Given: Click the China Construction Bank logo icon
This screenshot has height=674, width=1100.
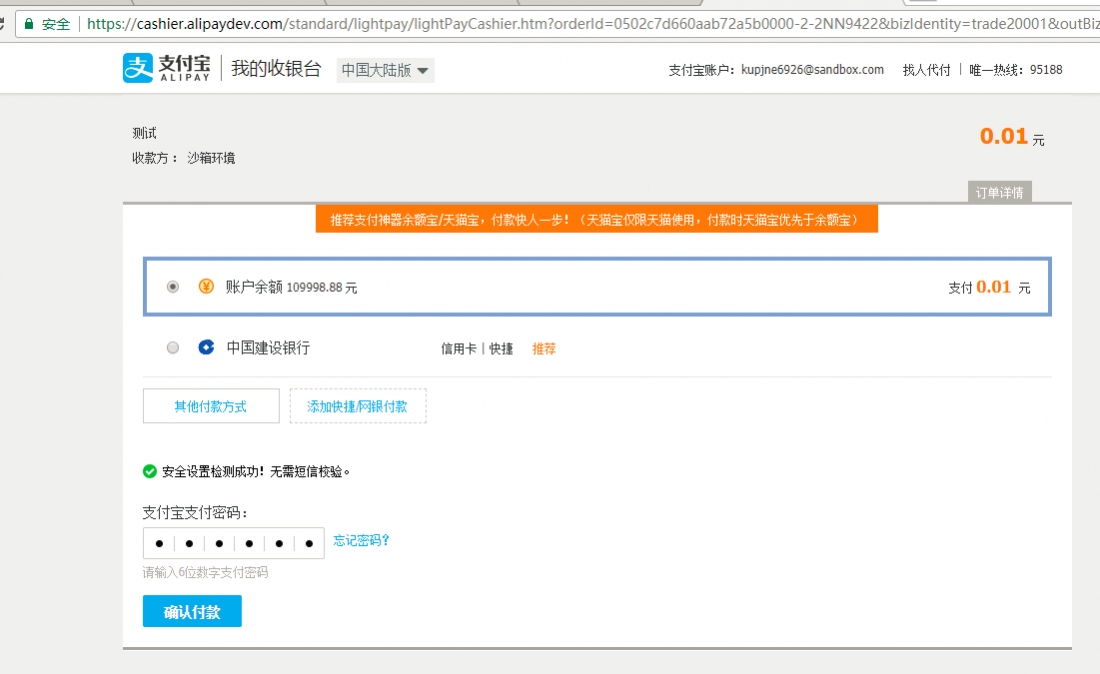Looking at the screenshot, I should pyautogui.click(x=206, y=347).
